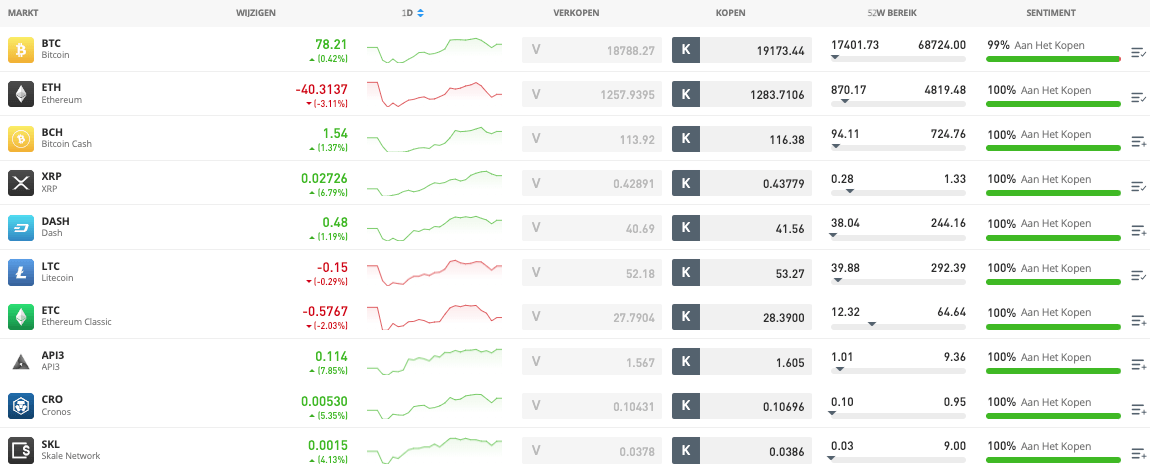
Task: Buy API3 at 1.605
Action: (741, 362)
